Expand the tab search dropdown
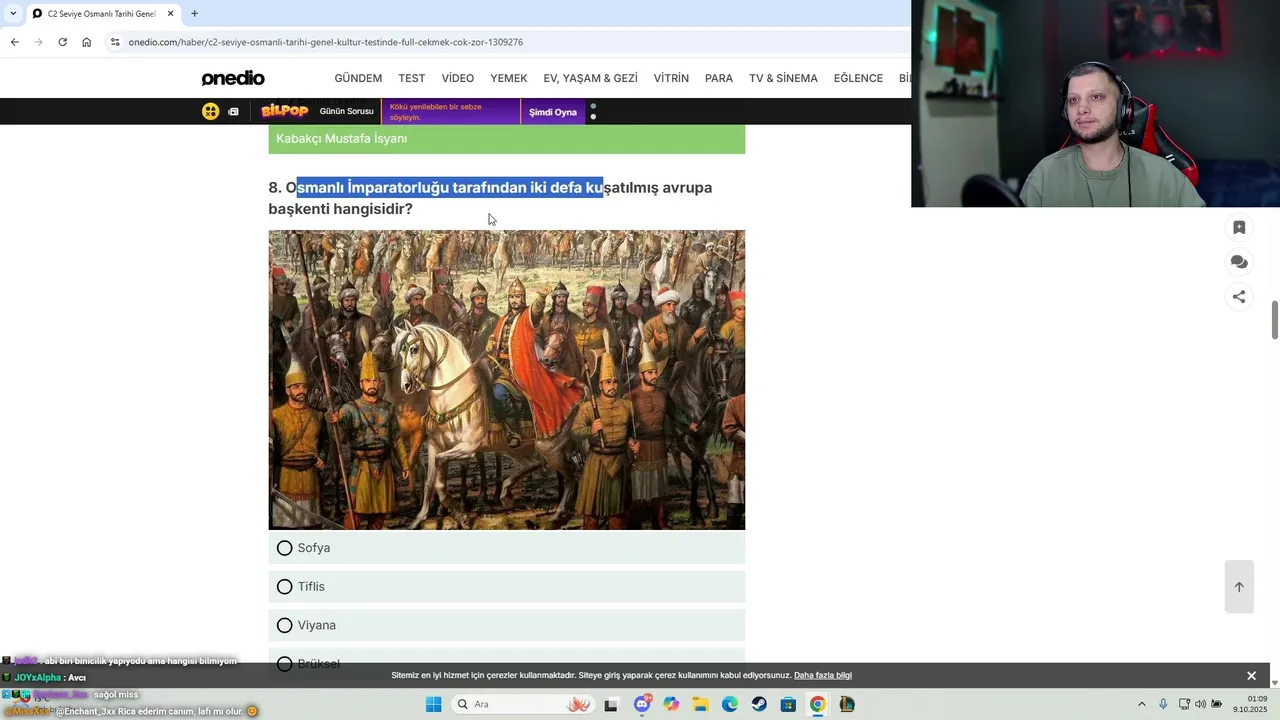The width and height of the screenshot is (1280, 720). (x=12, y=13)
